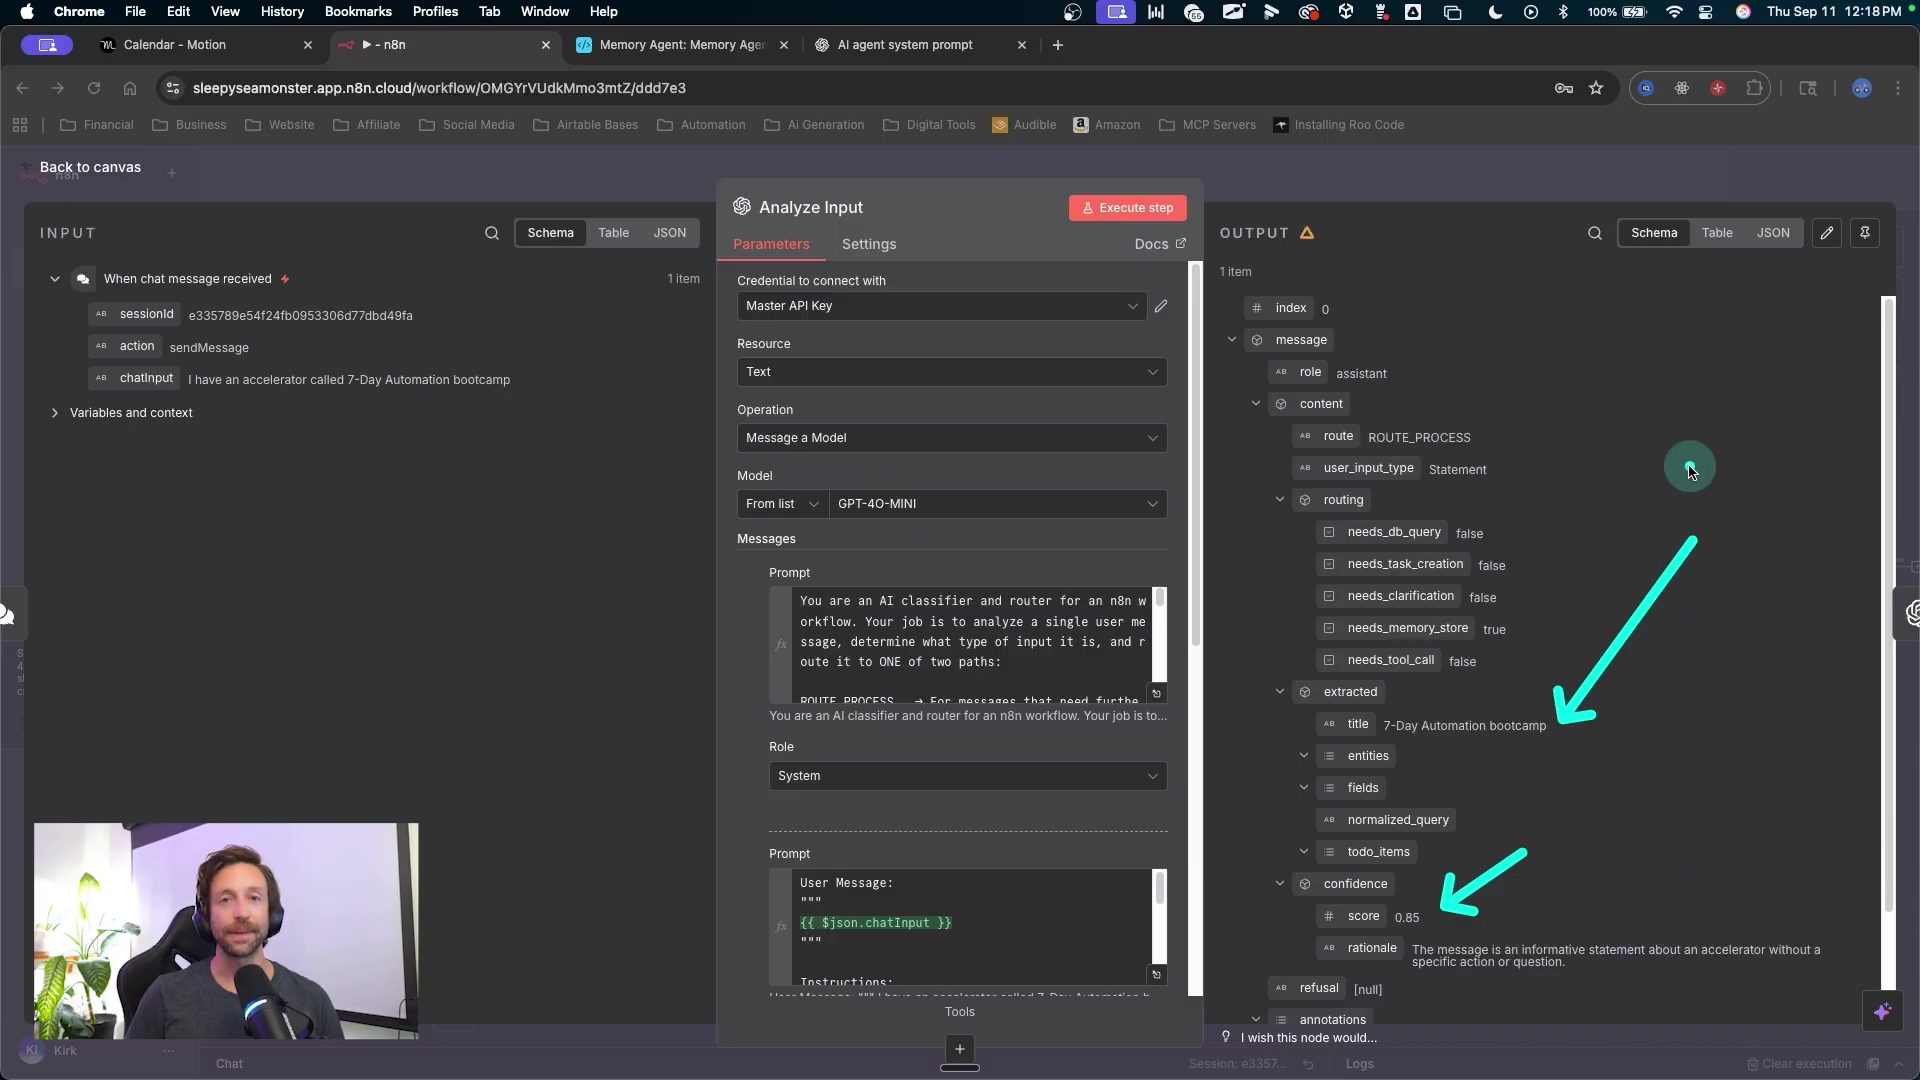
Task: Expand the system prompt editor
Action: point(1156,693)
